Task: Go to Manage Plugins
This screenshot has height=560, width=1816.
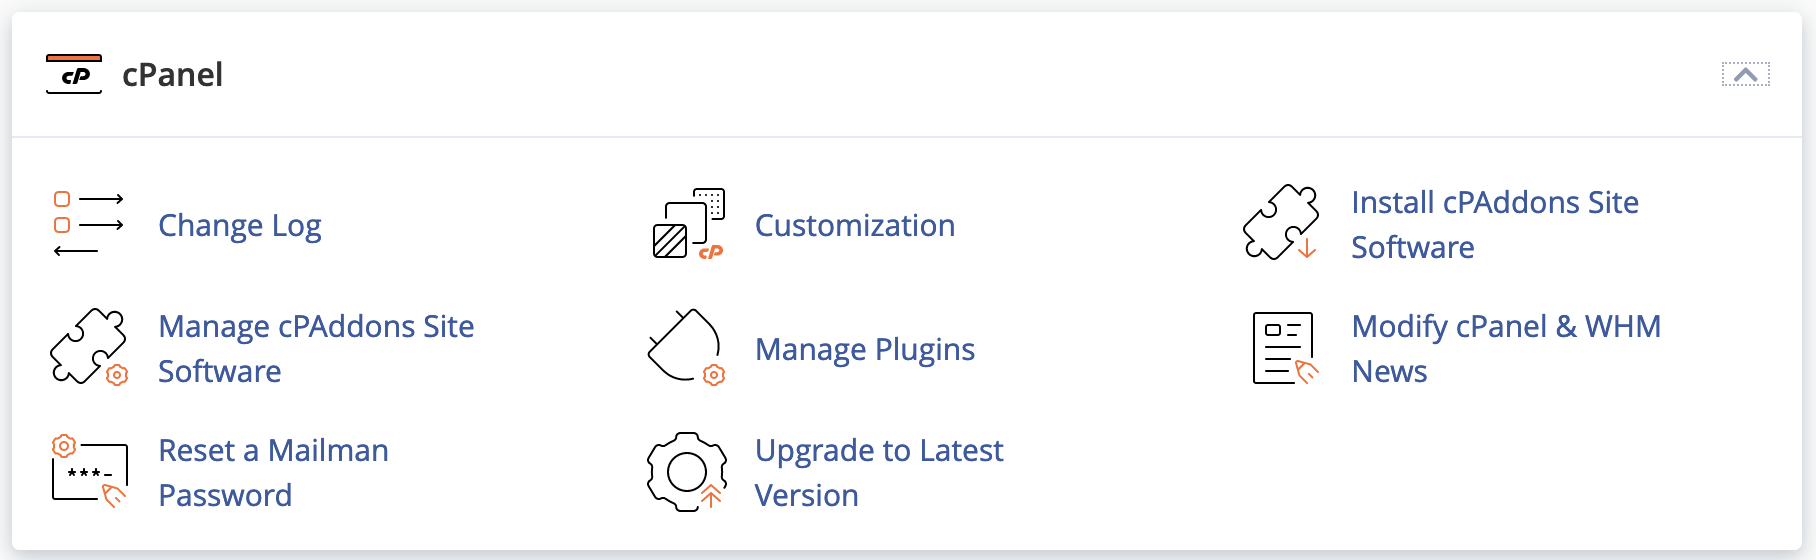Action: point(865,350)
